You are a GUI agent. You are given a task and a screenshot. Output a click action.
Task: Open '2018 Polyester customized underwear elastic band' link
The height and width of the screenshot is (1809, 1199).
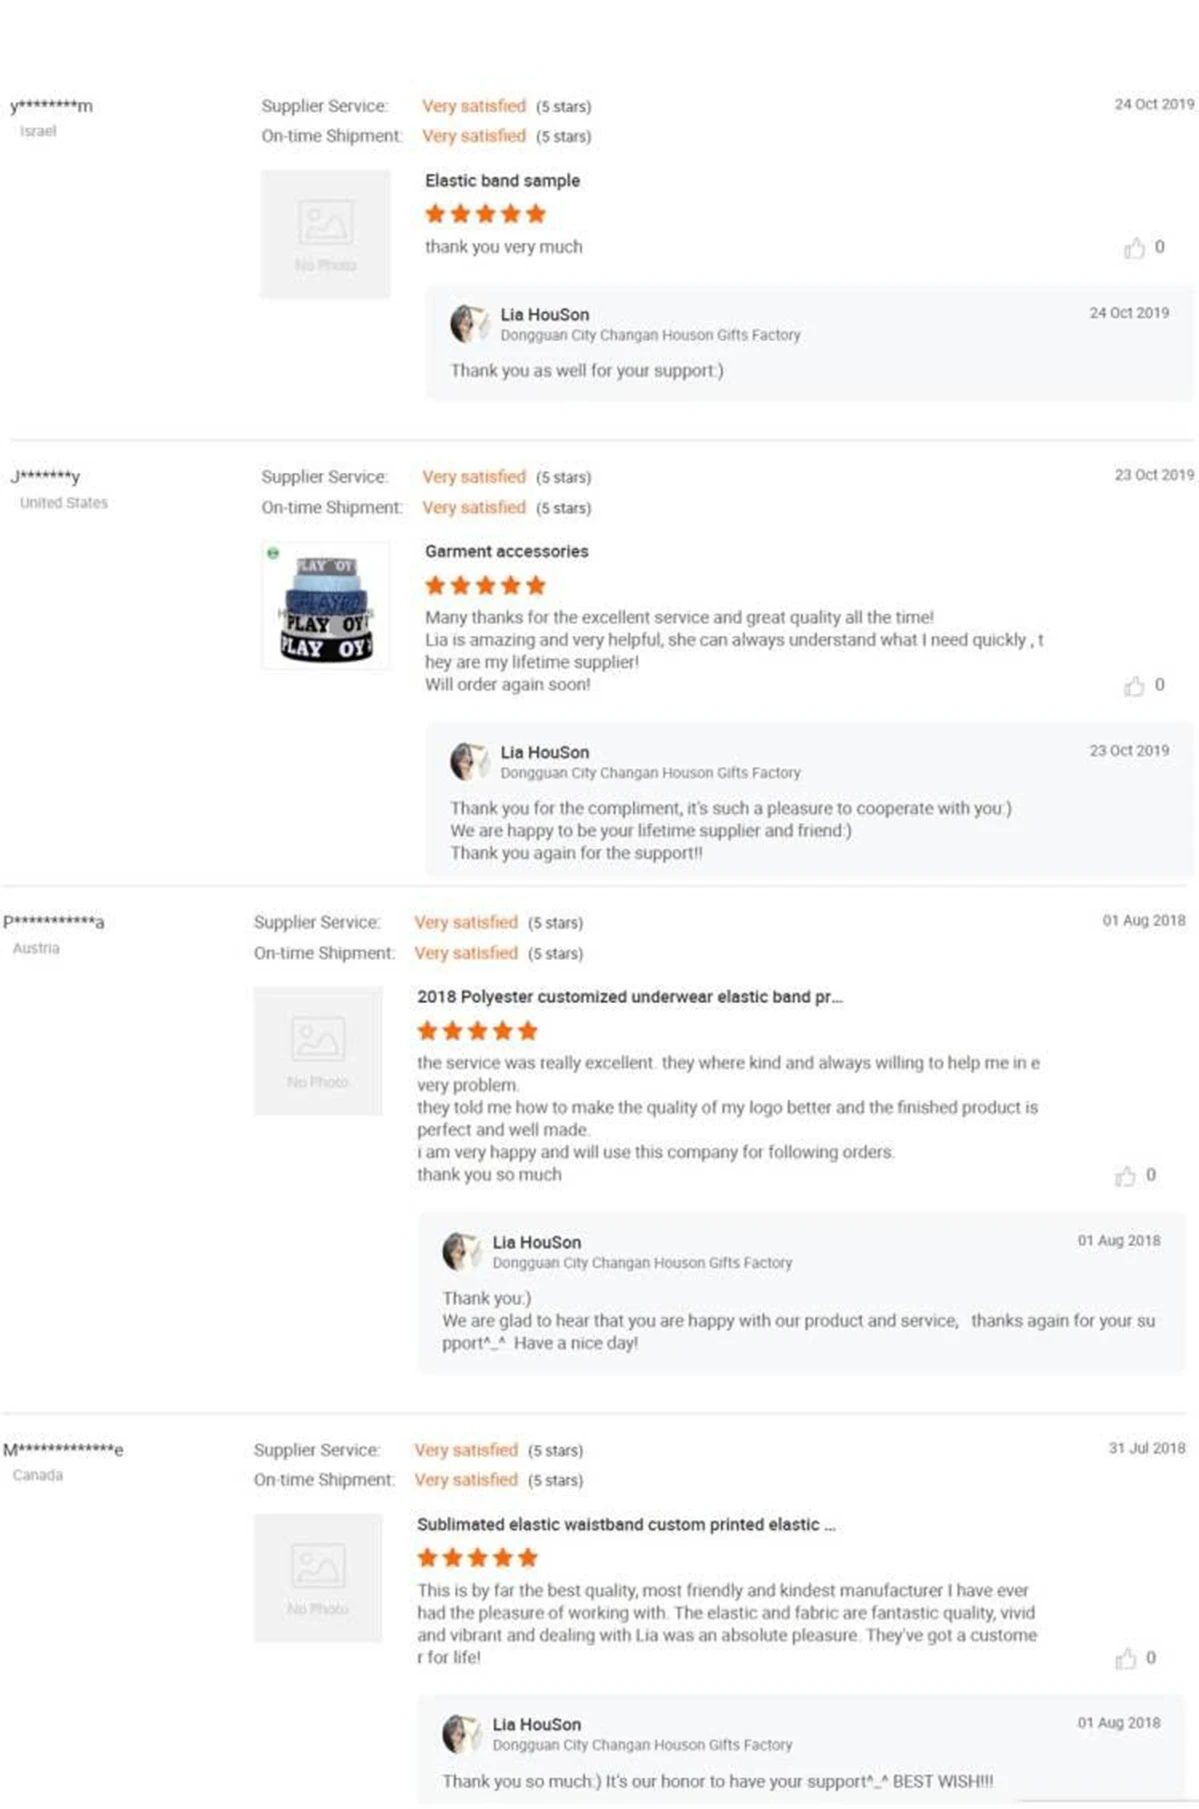click(x=629, y=997)
